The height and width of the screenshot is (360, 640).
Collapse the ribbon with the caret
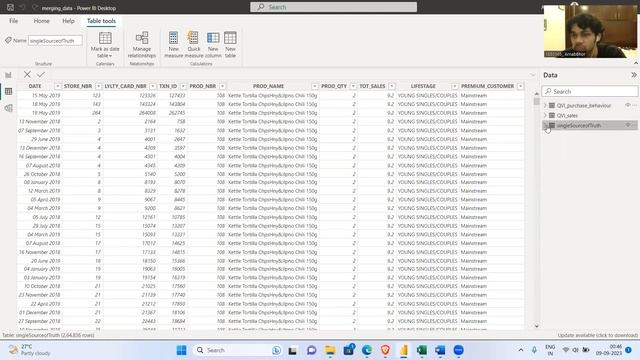click(x=636, y=63)
